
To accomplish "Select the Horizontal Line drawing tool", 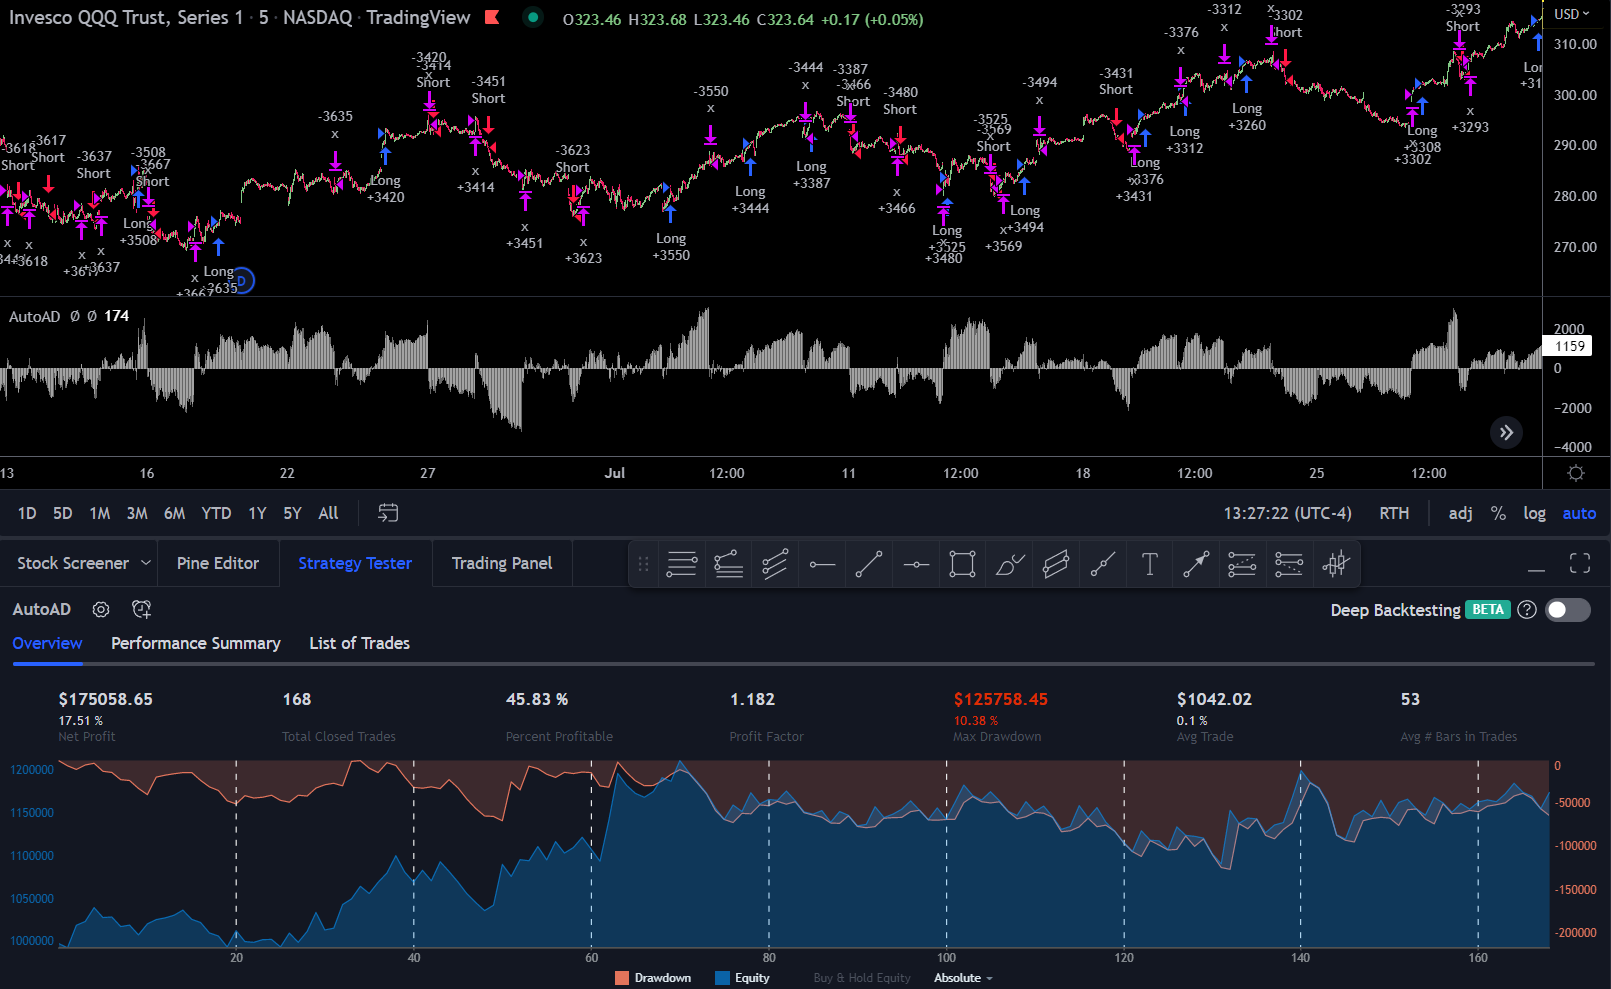I will coord(916,564).
